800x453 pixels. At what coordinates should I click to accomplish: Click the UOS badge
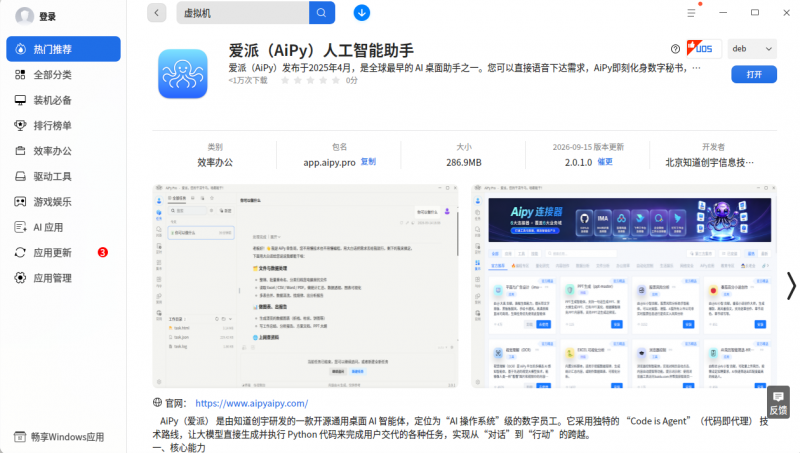click(704, 48)
